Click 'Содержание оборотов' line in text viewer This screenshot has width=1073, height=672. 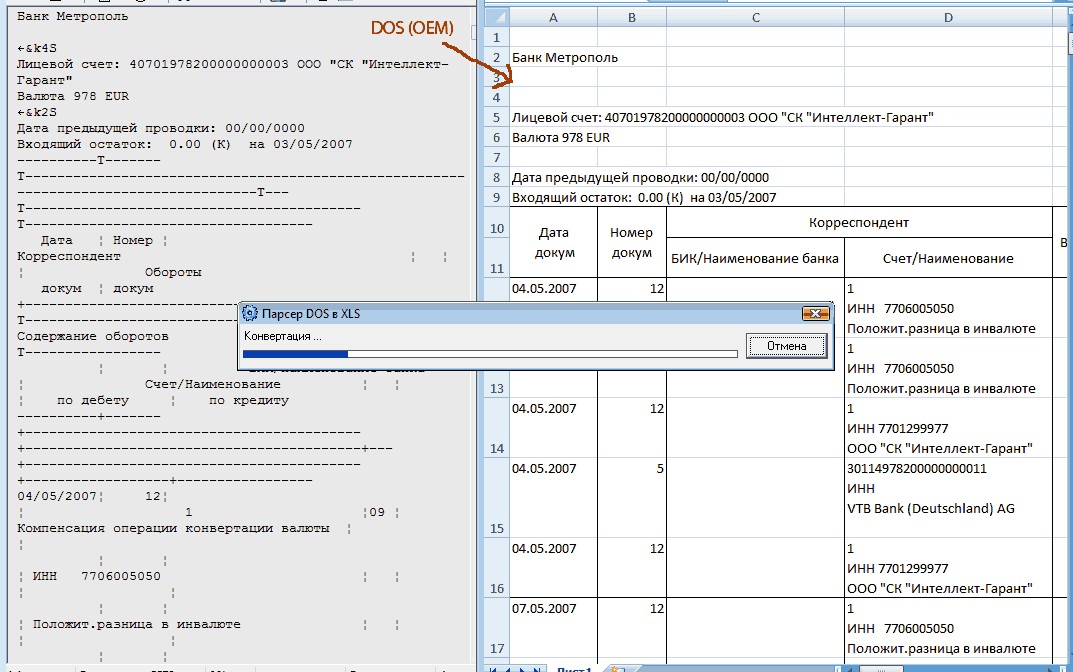(92, 336)
